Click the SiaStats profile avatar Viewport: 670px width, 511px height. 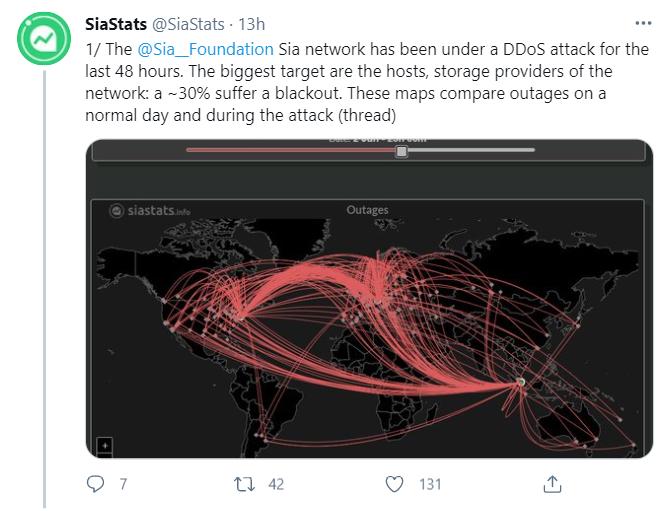point(43,38)
